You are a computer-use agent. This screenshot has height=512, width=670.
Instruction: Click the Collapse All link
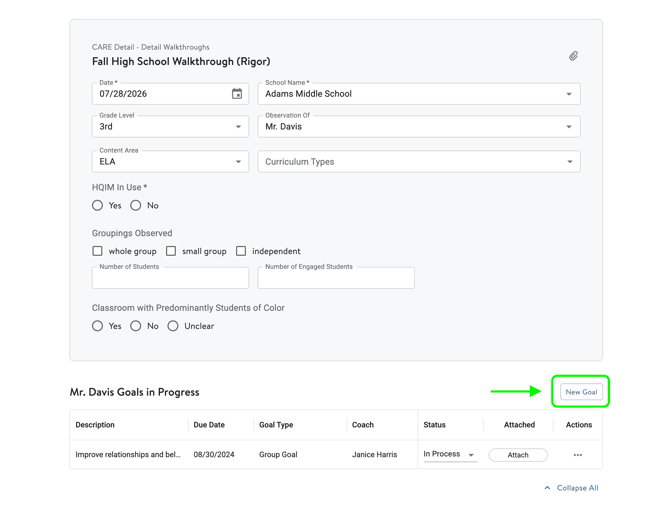577,488
